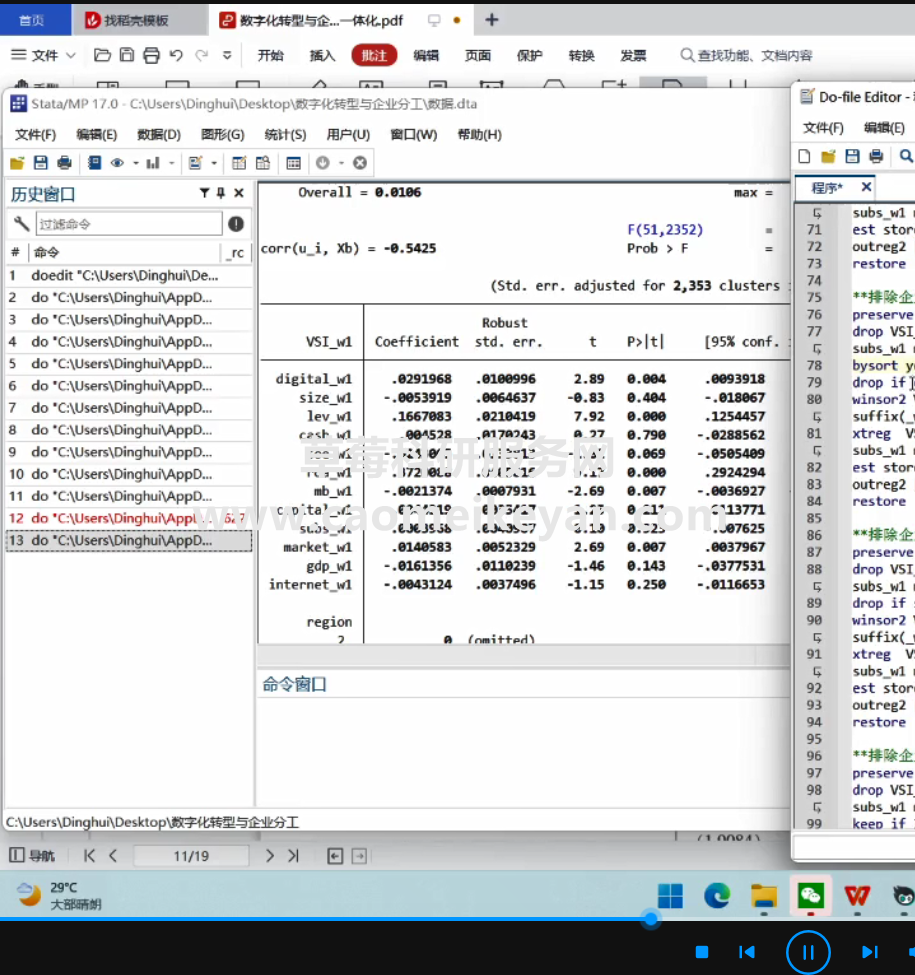Collapse the code fold marker below line 88
The width and height of the screenshot is (915, 975).
tap(817, 586)
